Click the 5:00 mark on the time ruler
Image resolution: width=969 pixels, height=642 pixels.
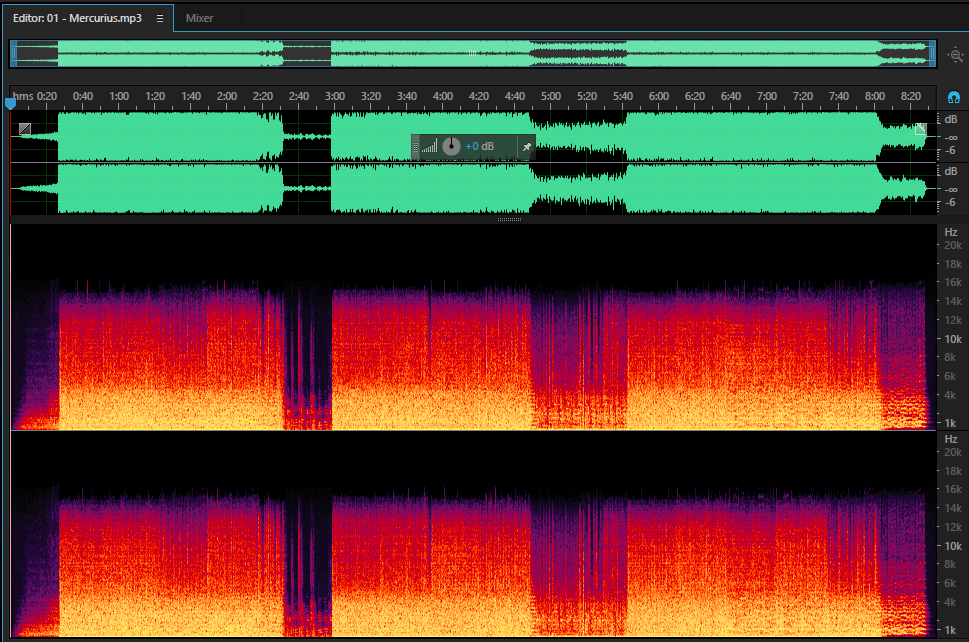coord(551,96)
